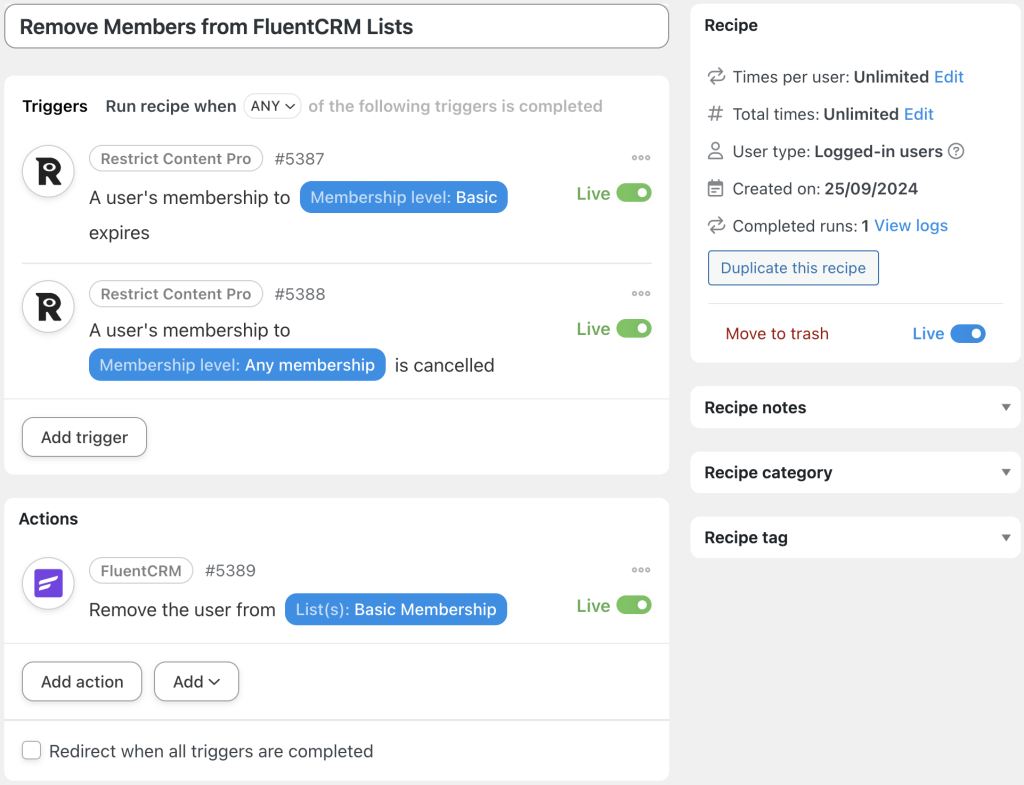Disable the Live toggle on trigger #5387
The width and height of the screenshot is (1024, 785).
coord(637,193)
